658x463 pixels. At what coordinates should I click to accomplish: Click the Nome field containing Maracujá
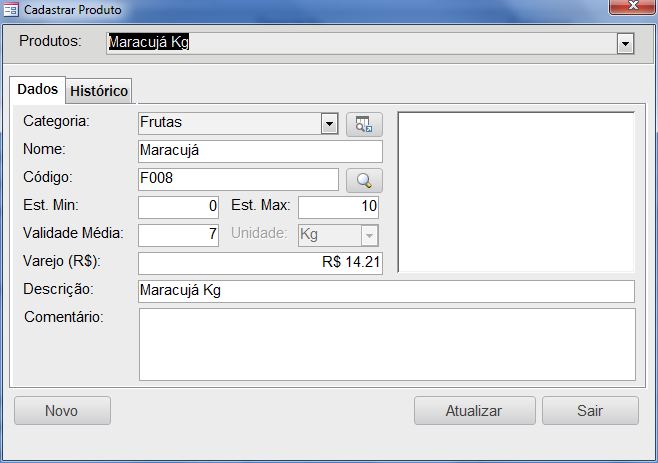tap(260, 151)
